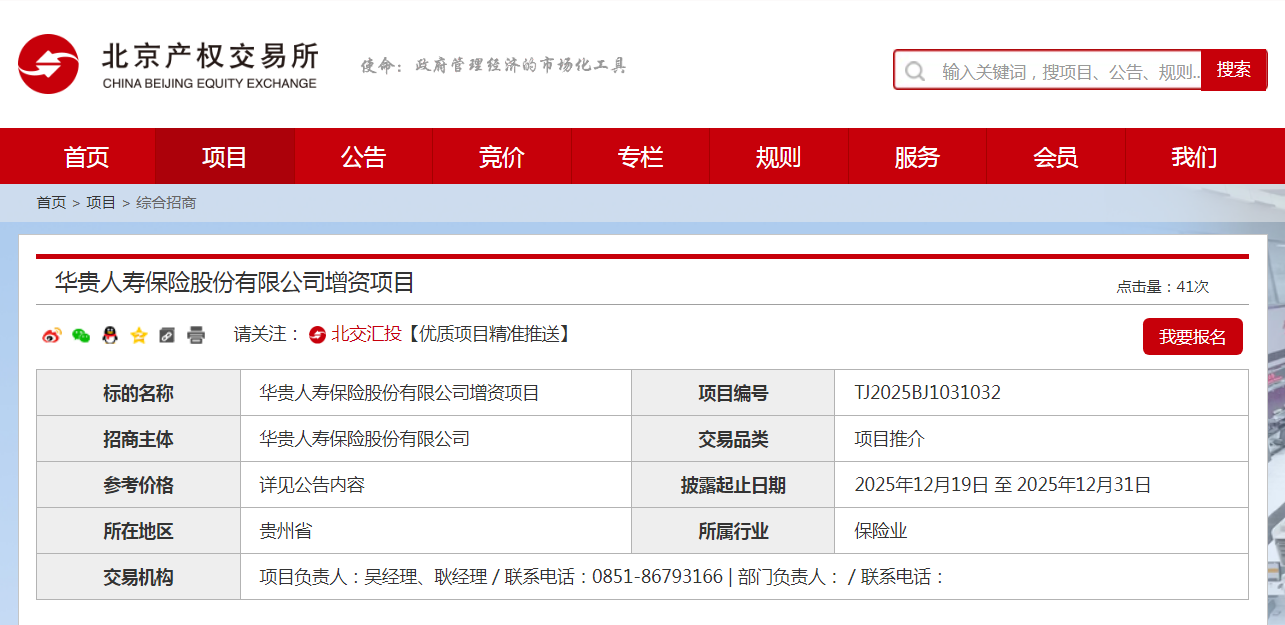
Task: Click the project title 华贵人寿保险股份有限公司增资项目 heading
Action: click(x=234, y=283)
